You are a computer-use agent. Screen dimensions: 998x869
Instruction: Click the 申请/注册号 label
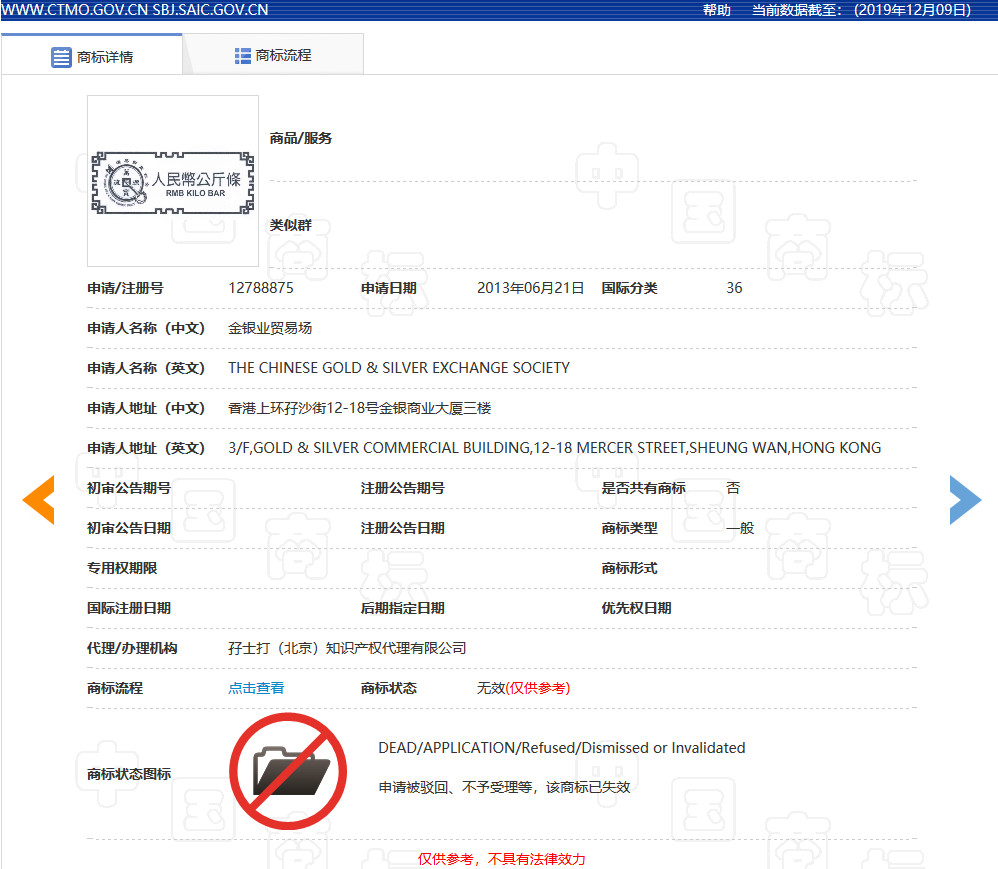coord(125,288)
